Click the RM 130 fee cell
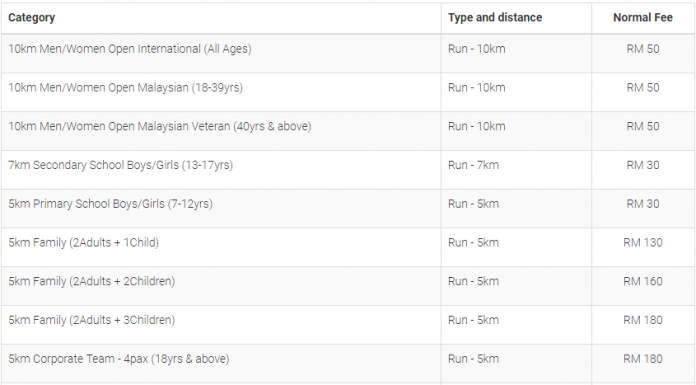The width and height of the screenshot is (696, 385). coord(643,242)
